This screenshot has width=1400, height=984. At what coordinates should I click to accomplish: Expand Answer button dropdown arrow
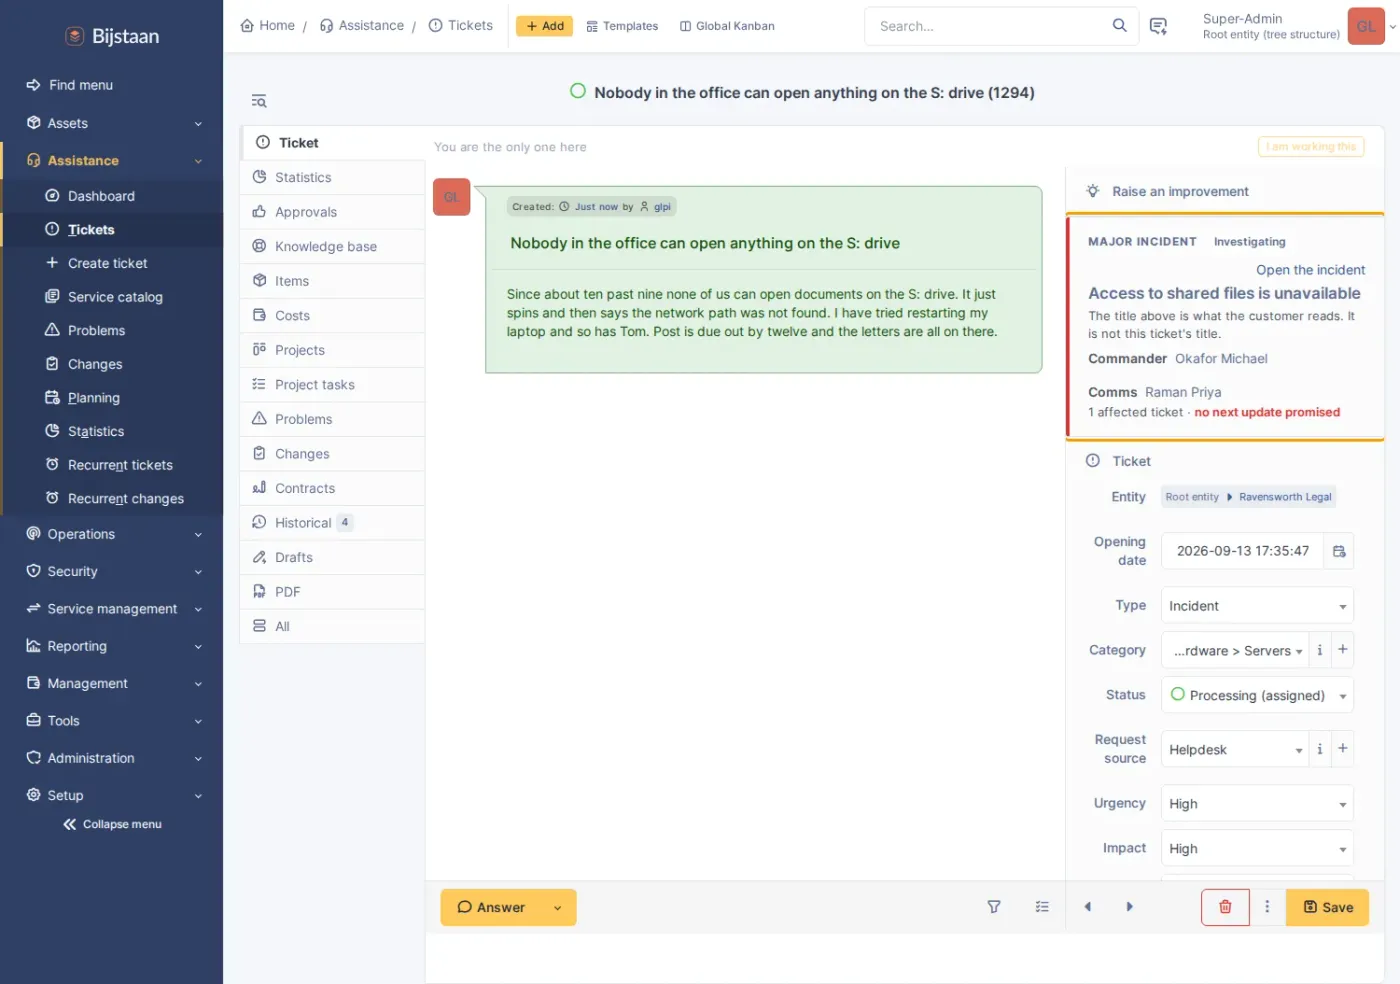(558, 907)
